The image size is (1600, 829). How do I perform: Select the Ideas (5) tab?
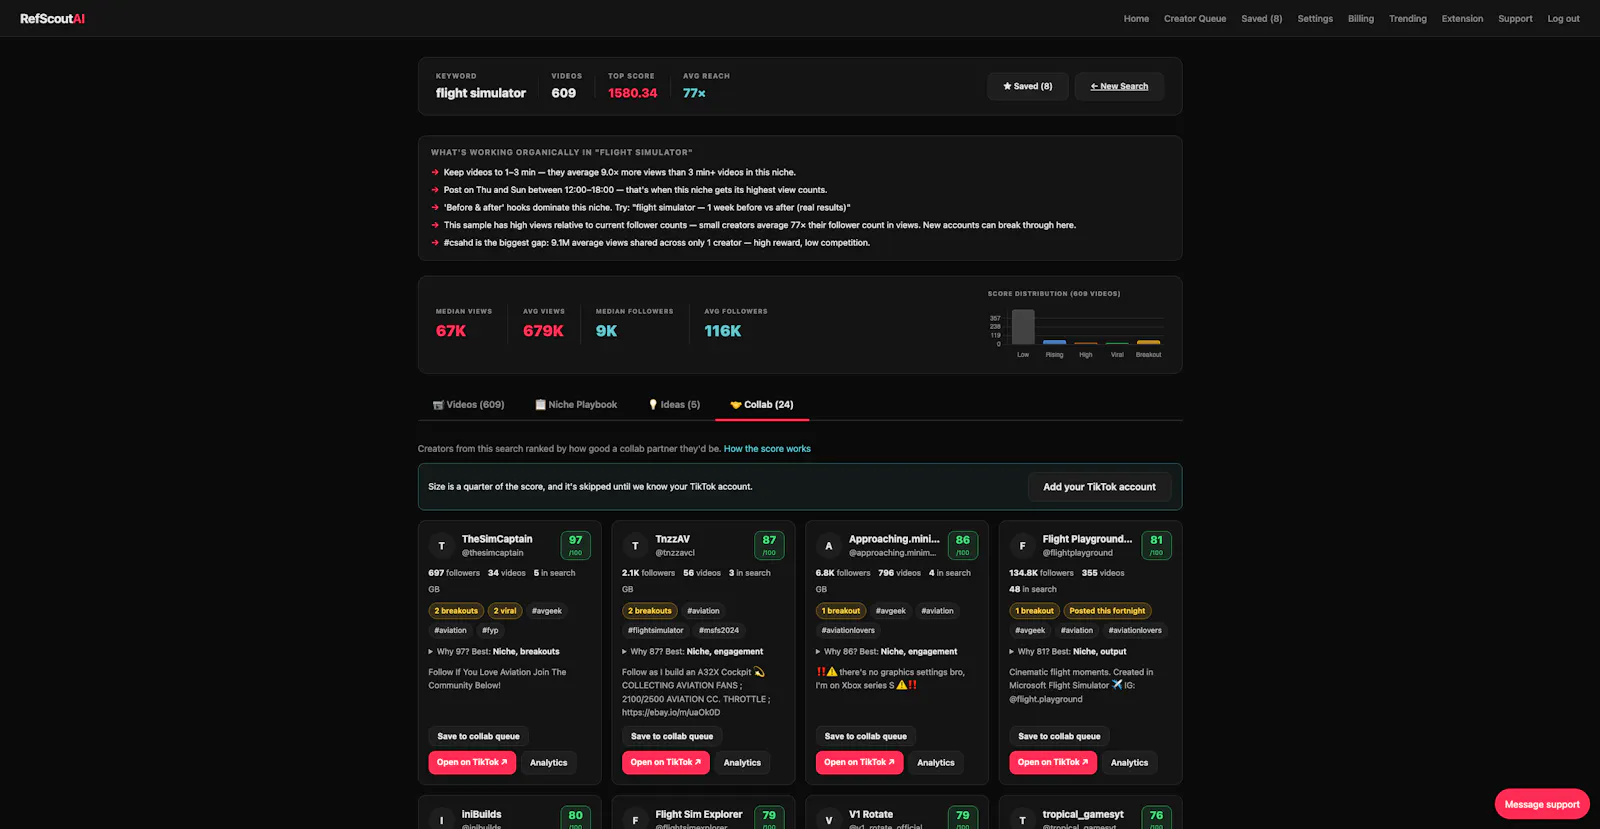[674, 405]
